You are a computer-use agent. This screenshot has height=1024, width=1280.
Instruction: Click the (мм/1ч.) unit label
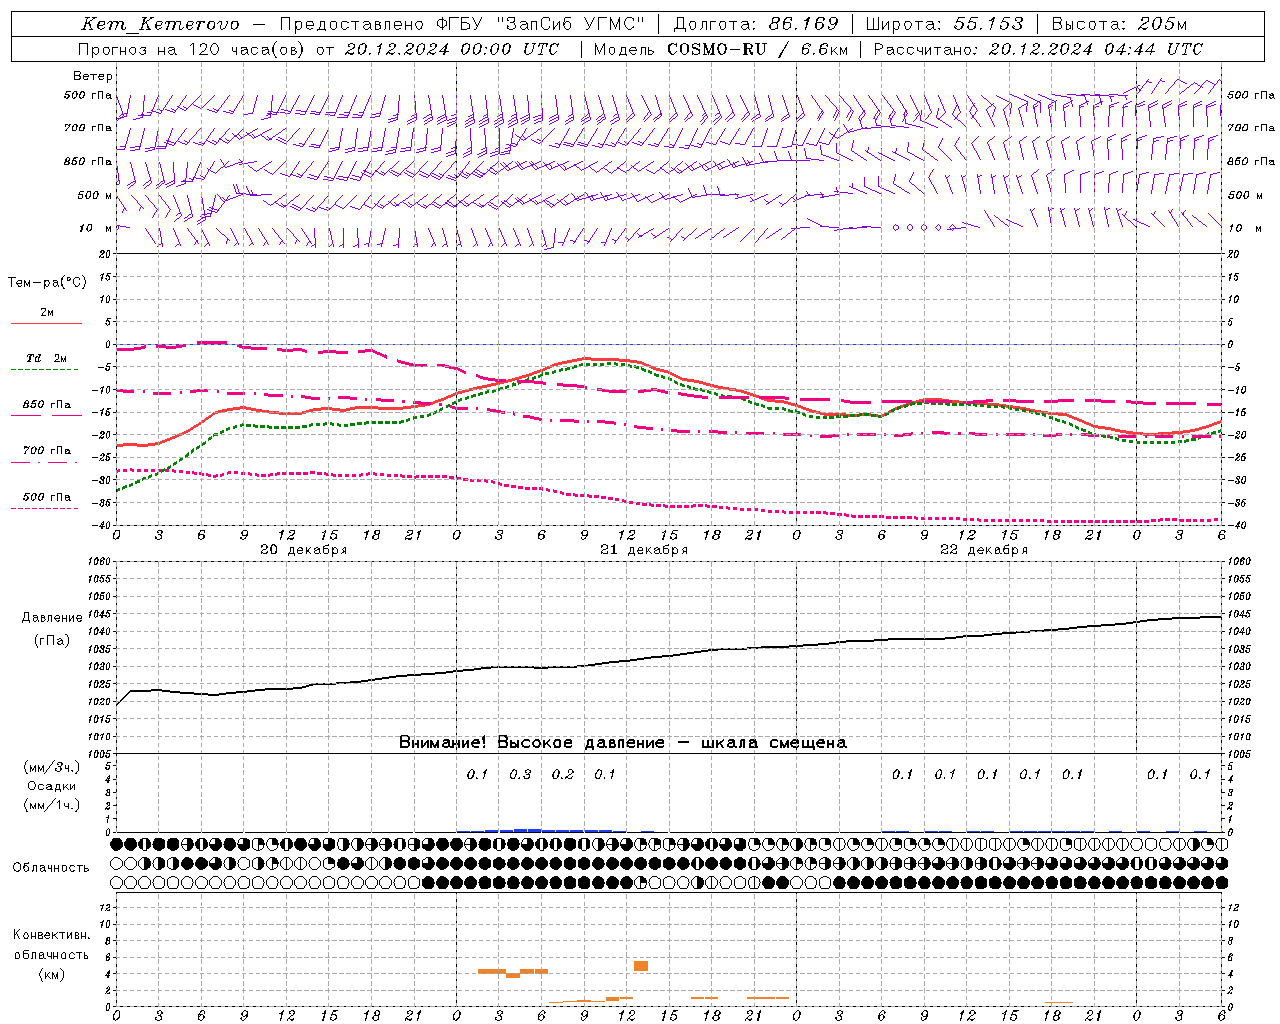coord(52,805)
